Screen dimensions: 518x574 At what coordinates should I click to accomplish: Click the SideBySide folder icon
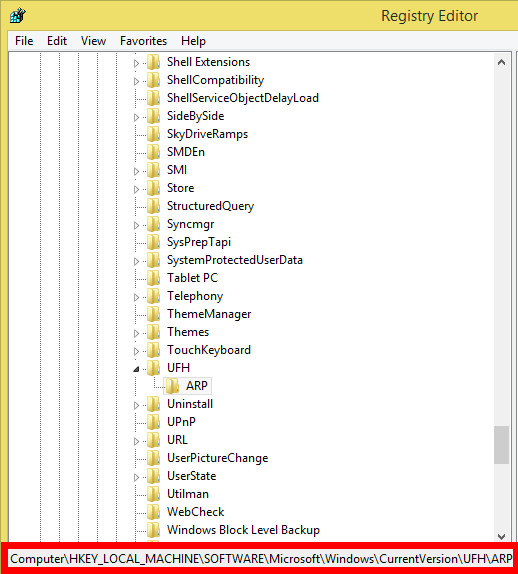click(x=154, y=116)
